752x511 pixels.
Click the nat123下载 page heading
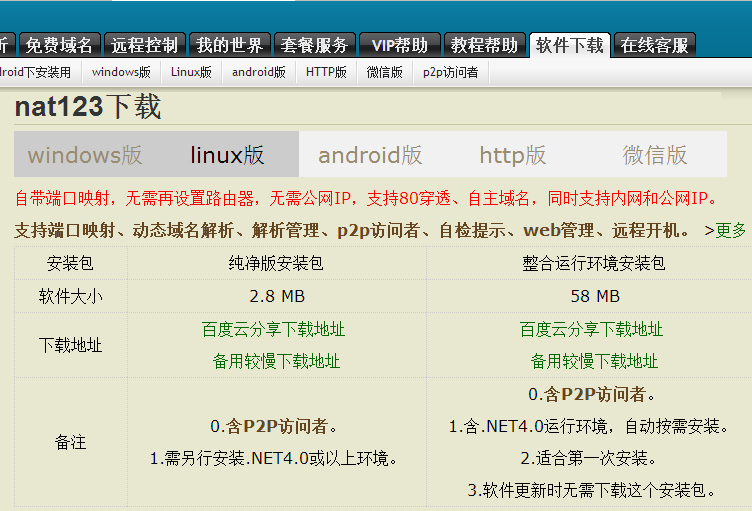(88, 107)
